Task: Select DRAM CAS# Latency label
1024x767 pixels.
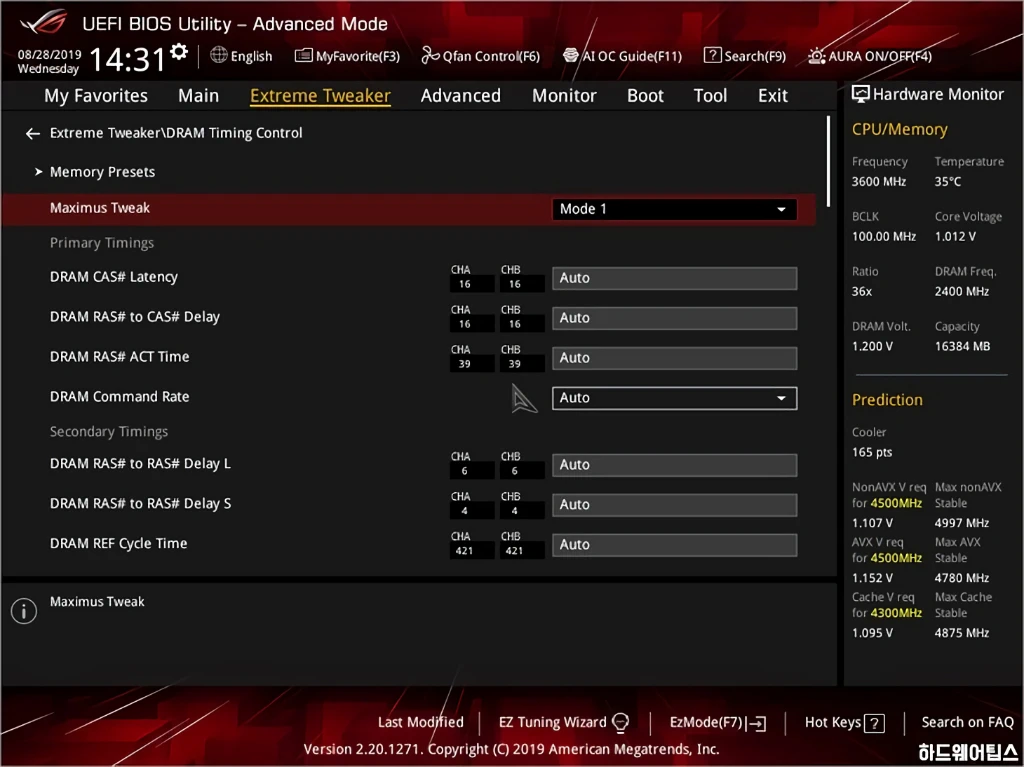Action: [x=114, y=277]
